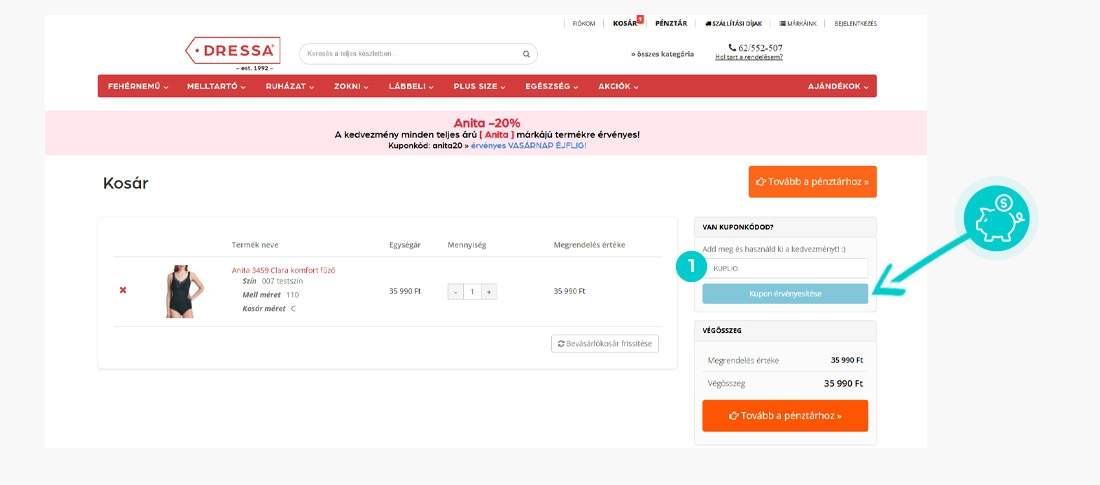Click the összes kategória link
Viewport: 1100px width, 485px height.
tap(662, 54)
